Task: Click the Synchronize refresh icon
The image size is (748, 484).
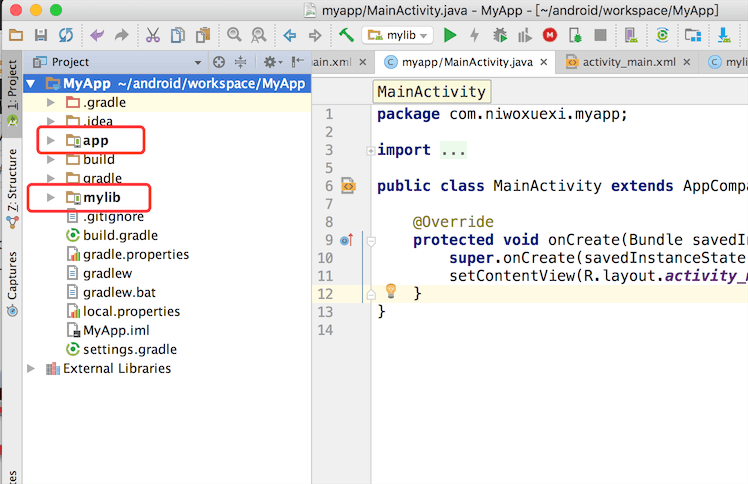Action: [x=66, y=35]
